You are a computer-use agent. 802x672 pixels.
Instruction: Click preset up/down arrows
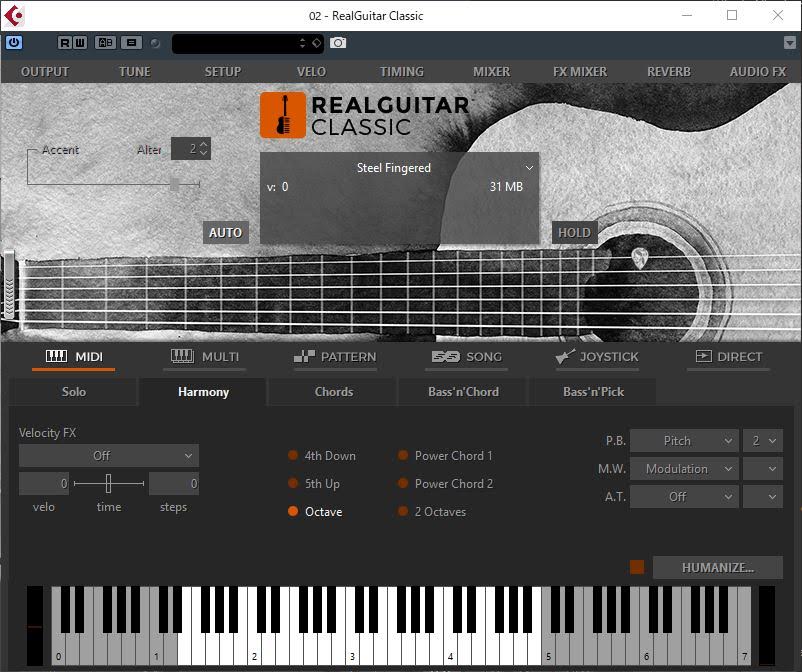302,43
